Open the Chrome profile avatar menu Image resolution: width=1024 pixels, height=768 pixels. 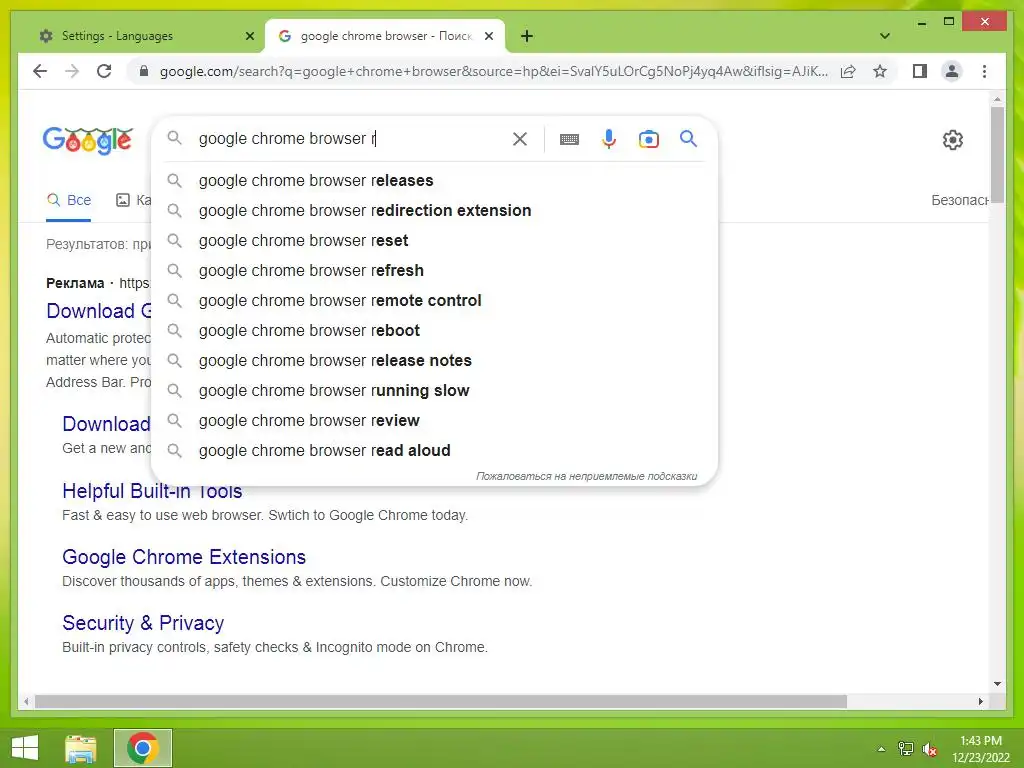point(952,71)
